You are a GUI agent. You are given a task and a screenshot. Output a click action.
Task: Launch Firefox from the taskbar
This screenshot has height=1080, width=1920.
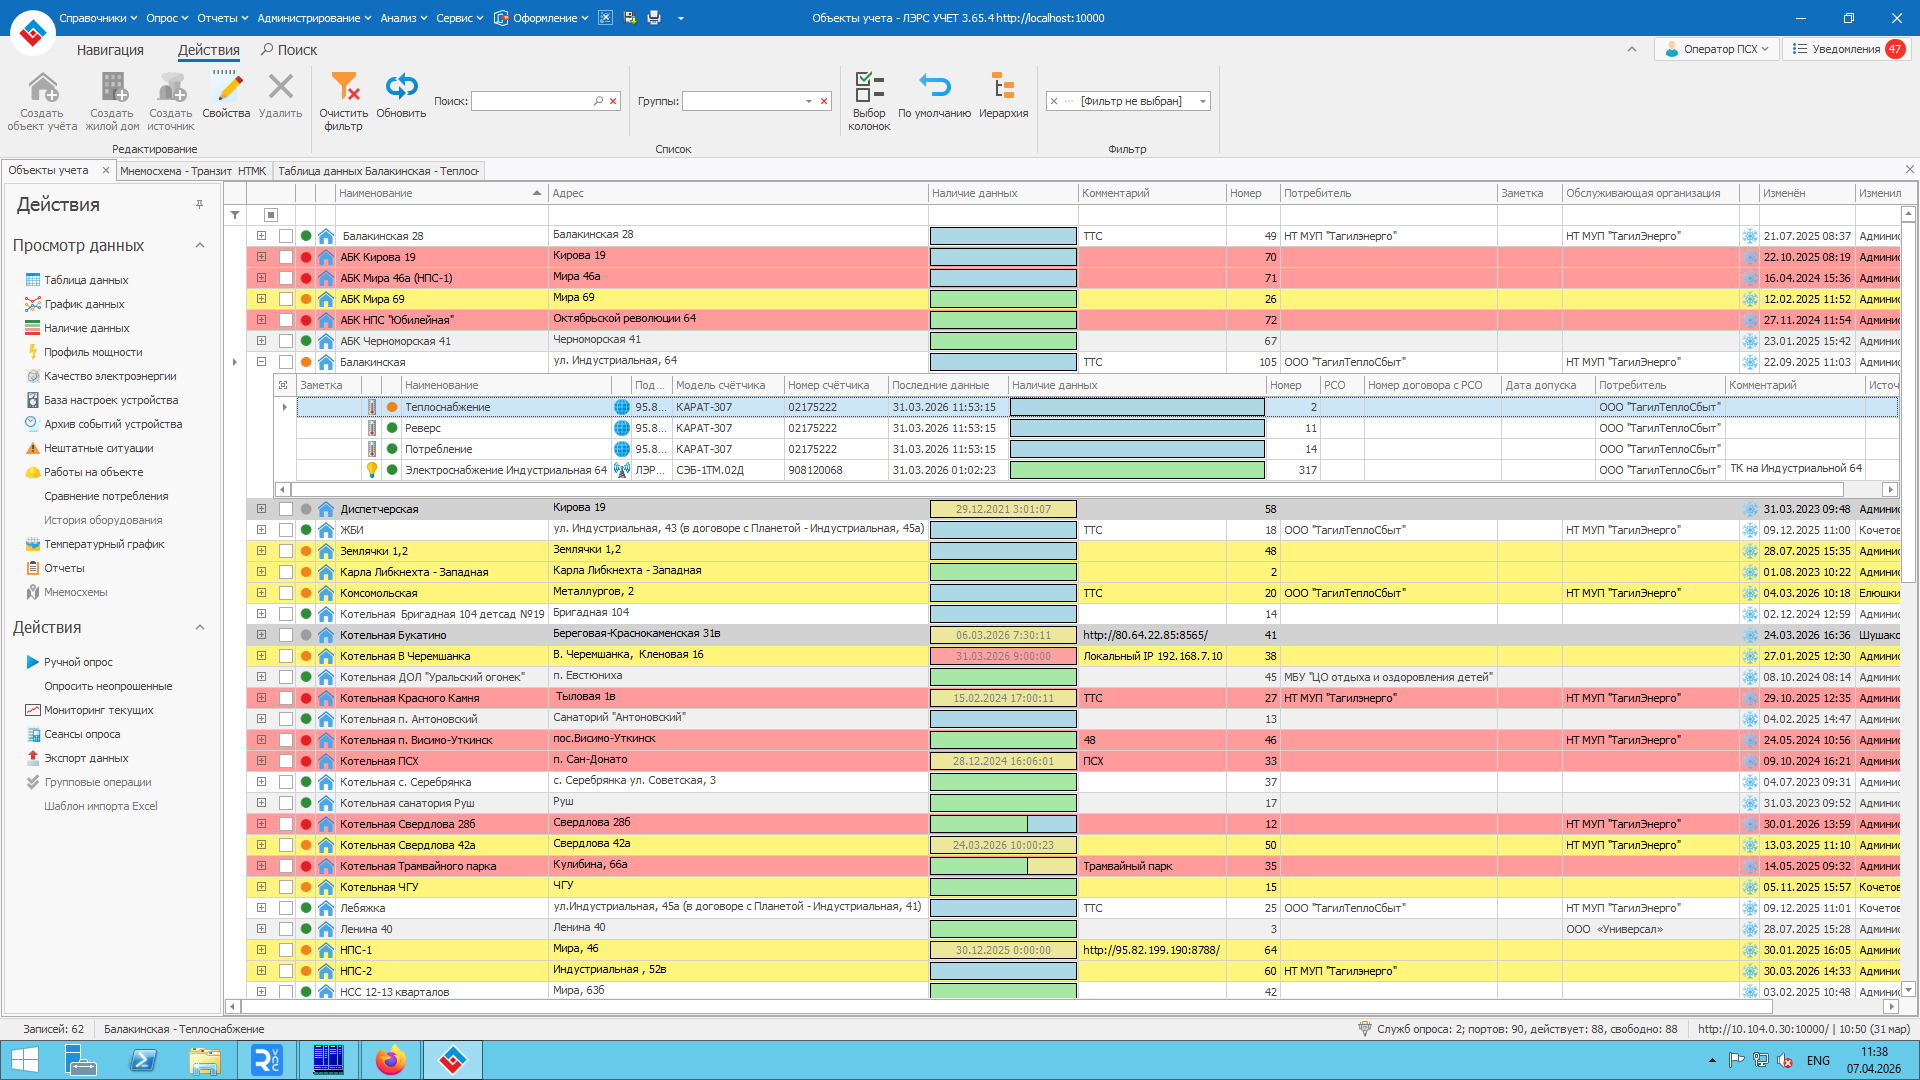pyautogui.click(x=390, y=1060)
